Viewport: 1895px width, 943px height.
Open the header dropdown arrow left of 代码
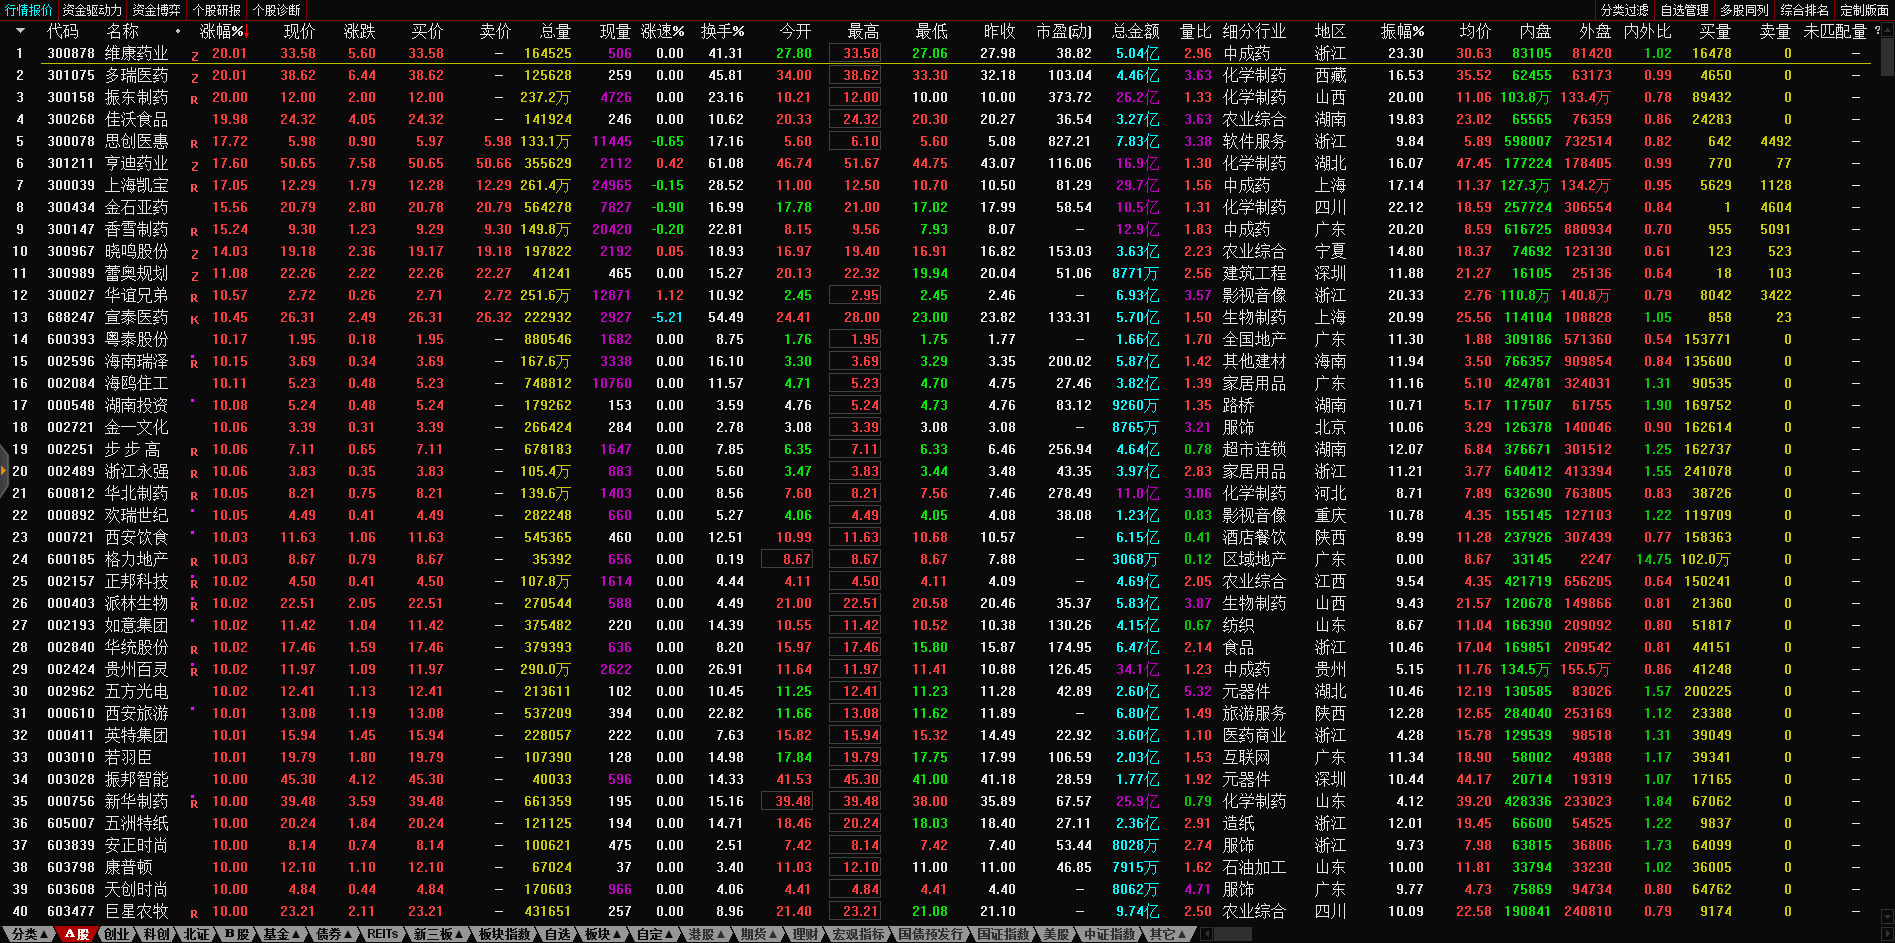(x=19, y=31)
